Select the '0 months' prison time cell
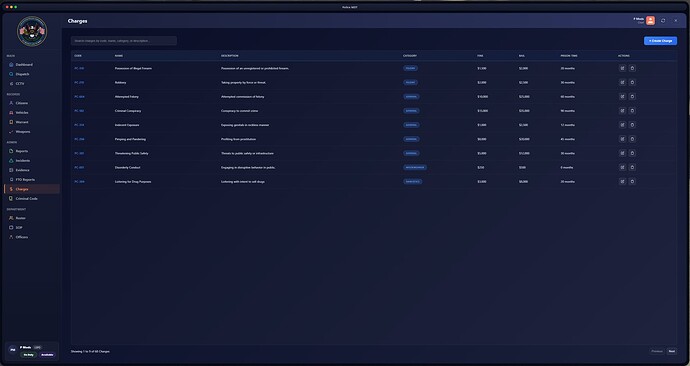Viewport: 690px width, 366px height. (x=567, y=167)
